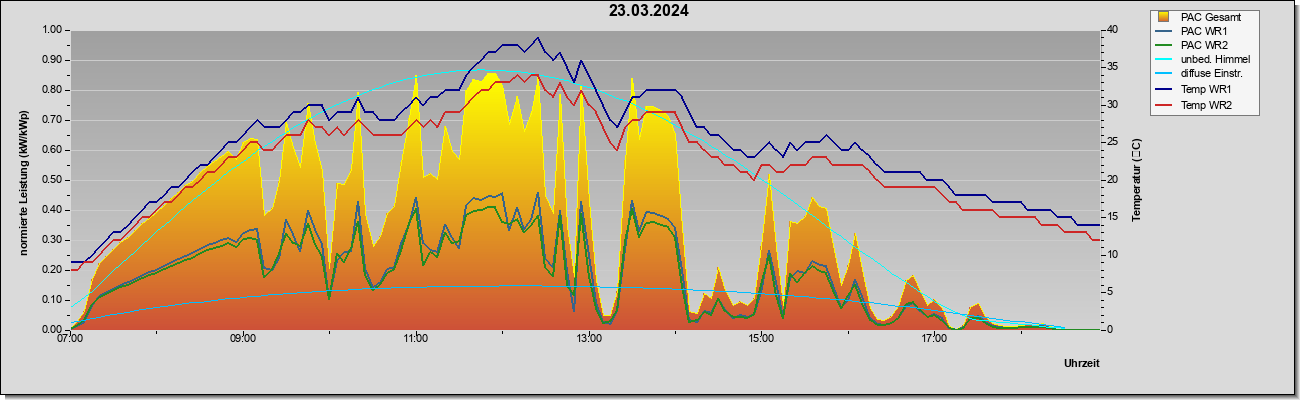Viewport: 1300px width, 400px height.
Task: Click the 09:00 time axis label
Action: [243, 340]
